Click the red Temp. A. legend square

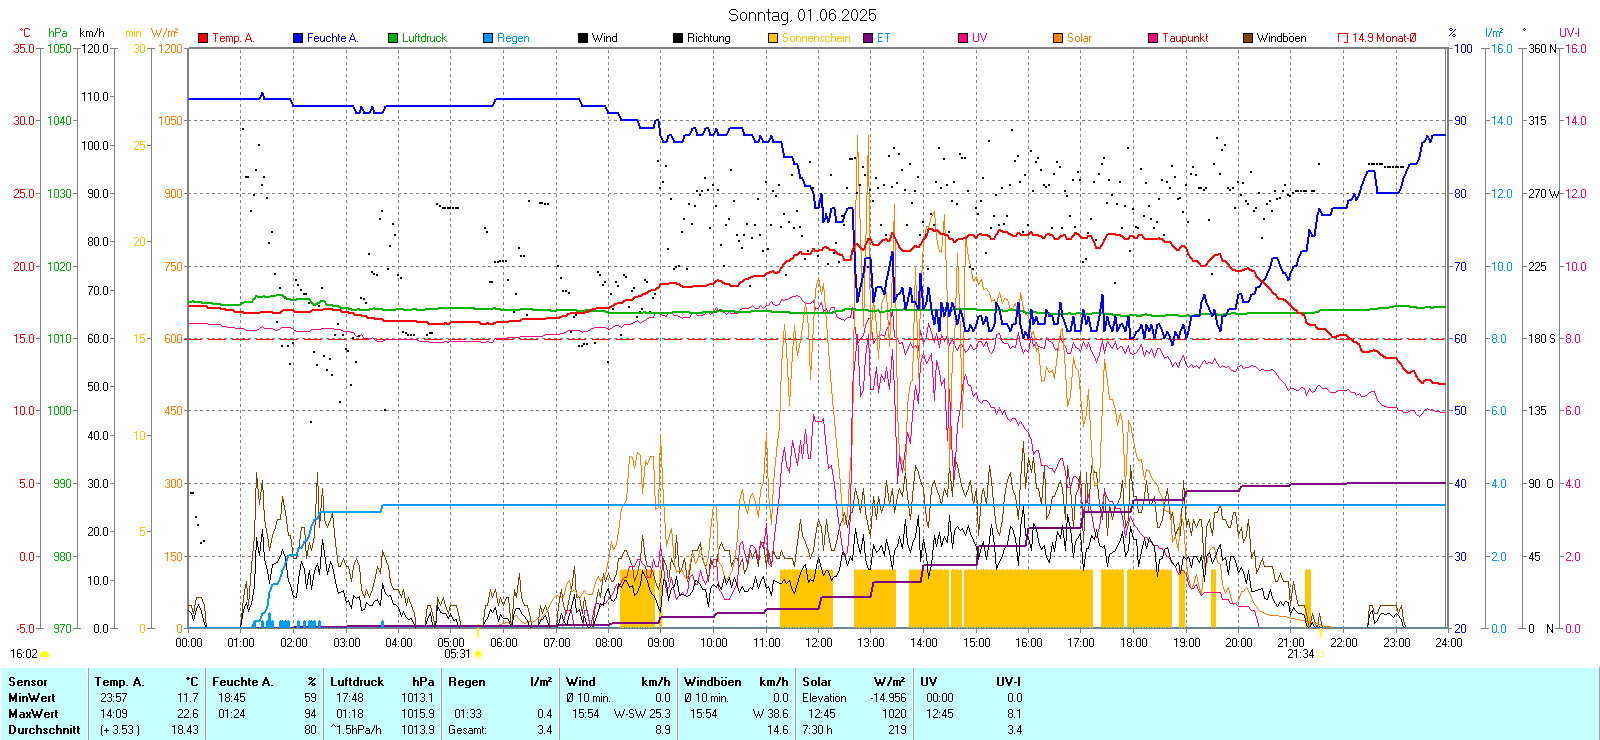pyautogui.click(x=203, y=38)
